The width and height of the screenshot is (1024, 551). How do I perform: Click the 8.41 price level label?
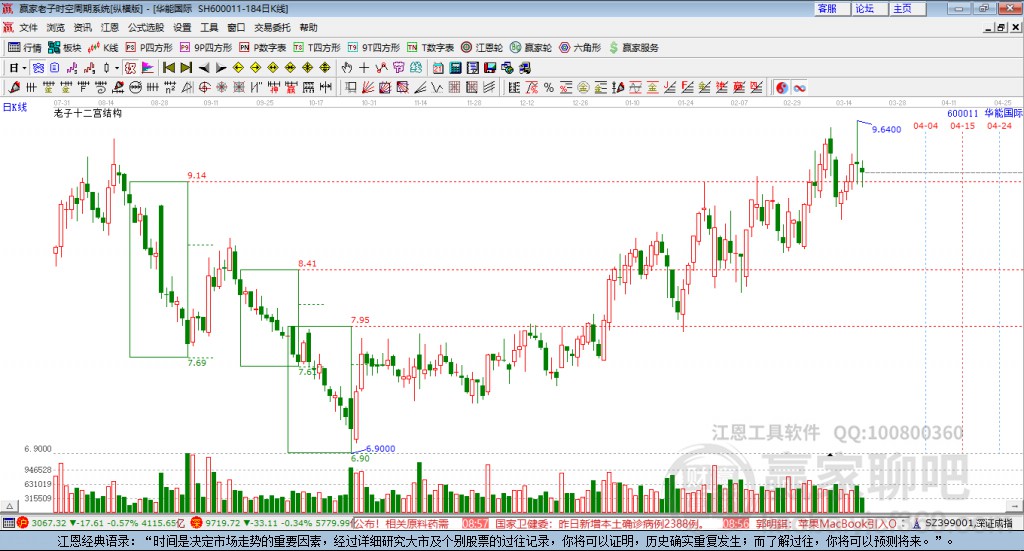coord(308,264)
